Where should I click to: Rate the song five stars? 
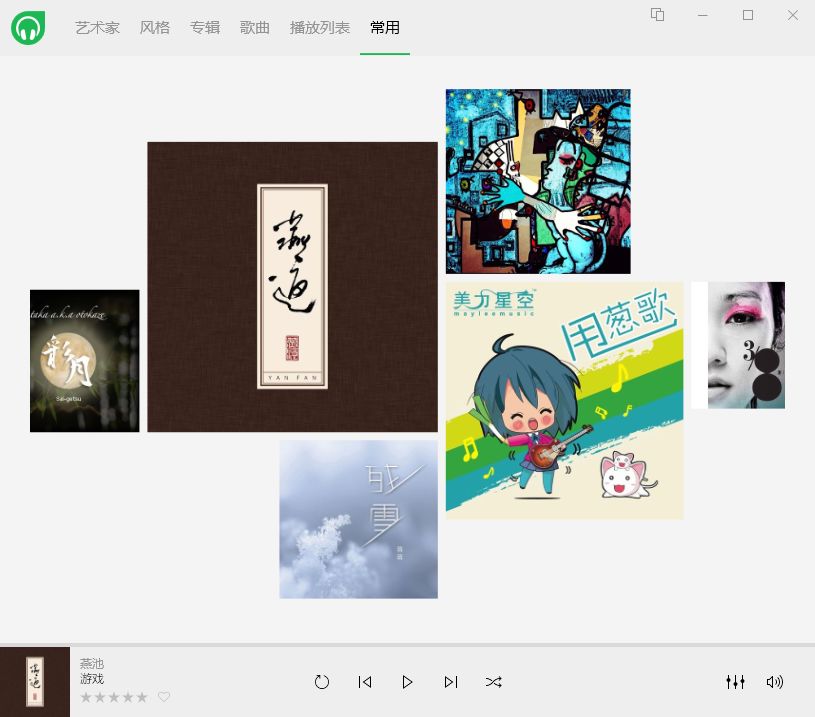[x=142, y=697]
